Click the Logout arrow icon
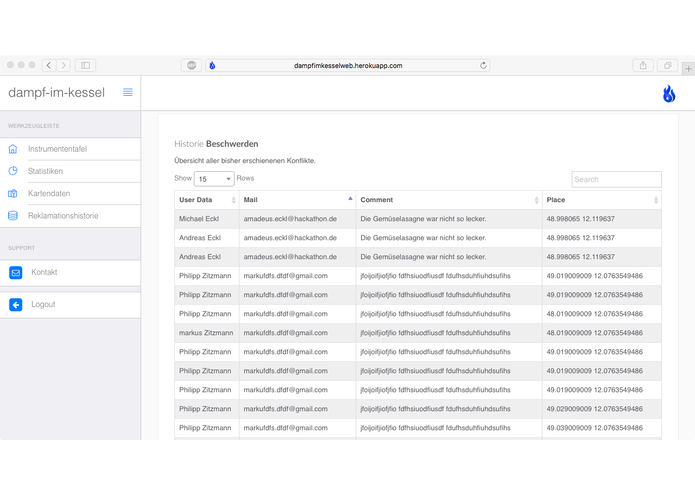This screenshot has height=494, width=695. (x=16, y=305)
